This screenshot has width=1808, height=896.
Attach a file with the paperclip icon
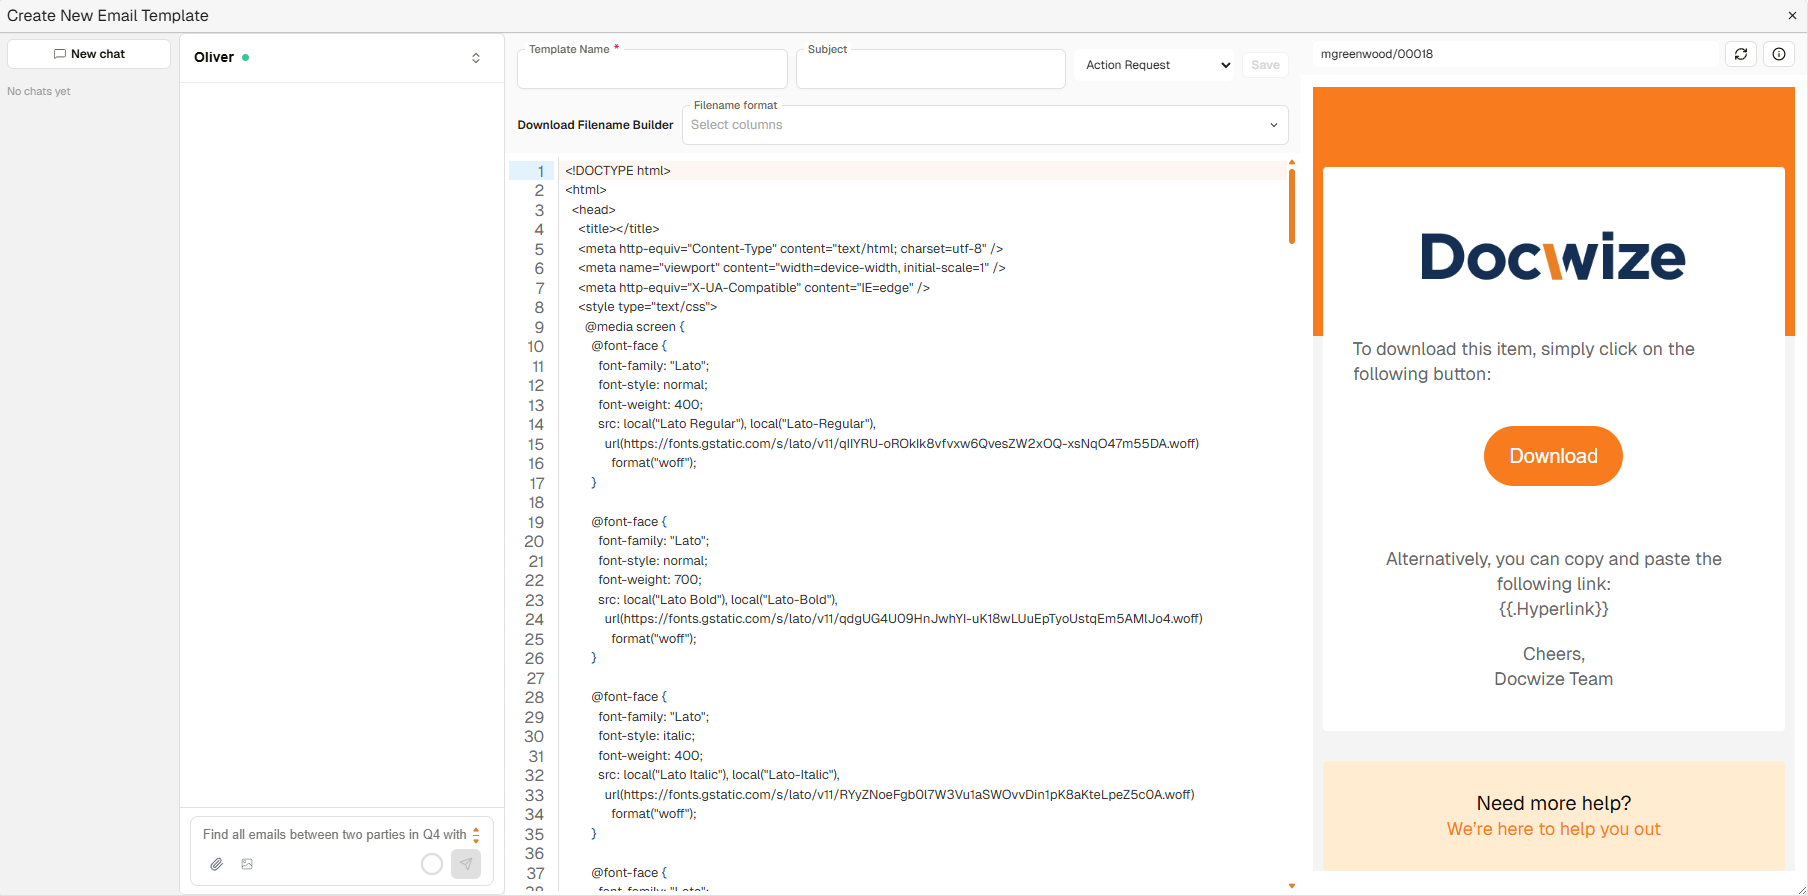click(x=216, y=864)
